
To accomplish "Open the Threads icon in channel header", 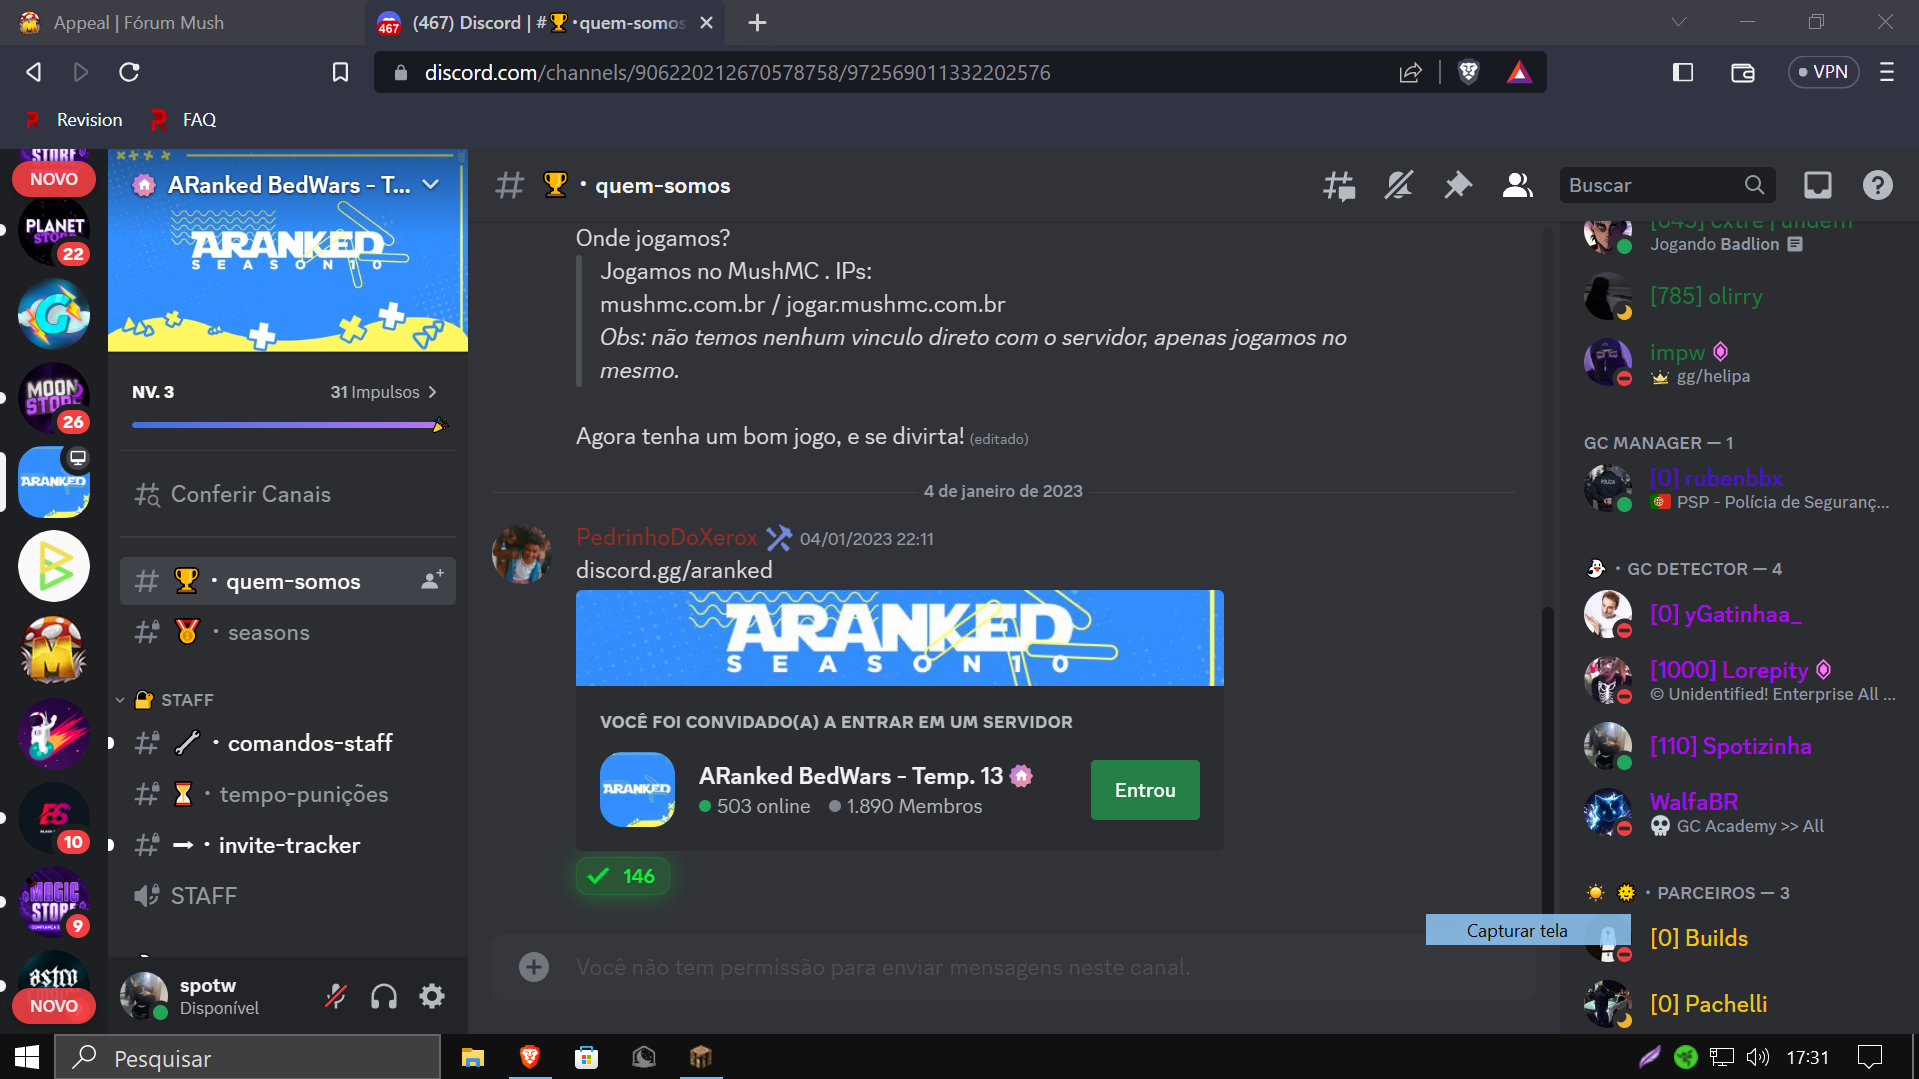I will click(x=1339, y=185).
